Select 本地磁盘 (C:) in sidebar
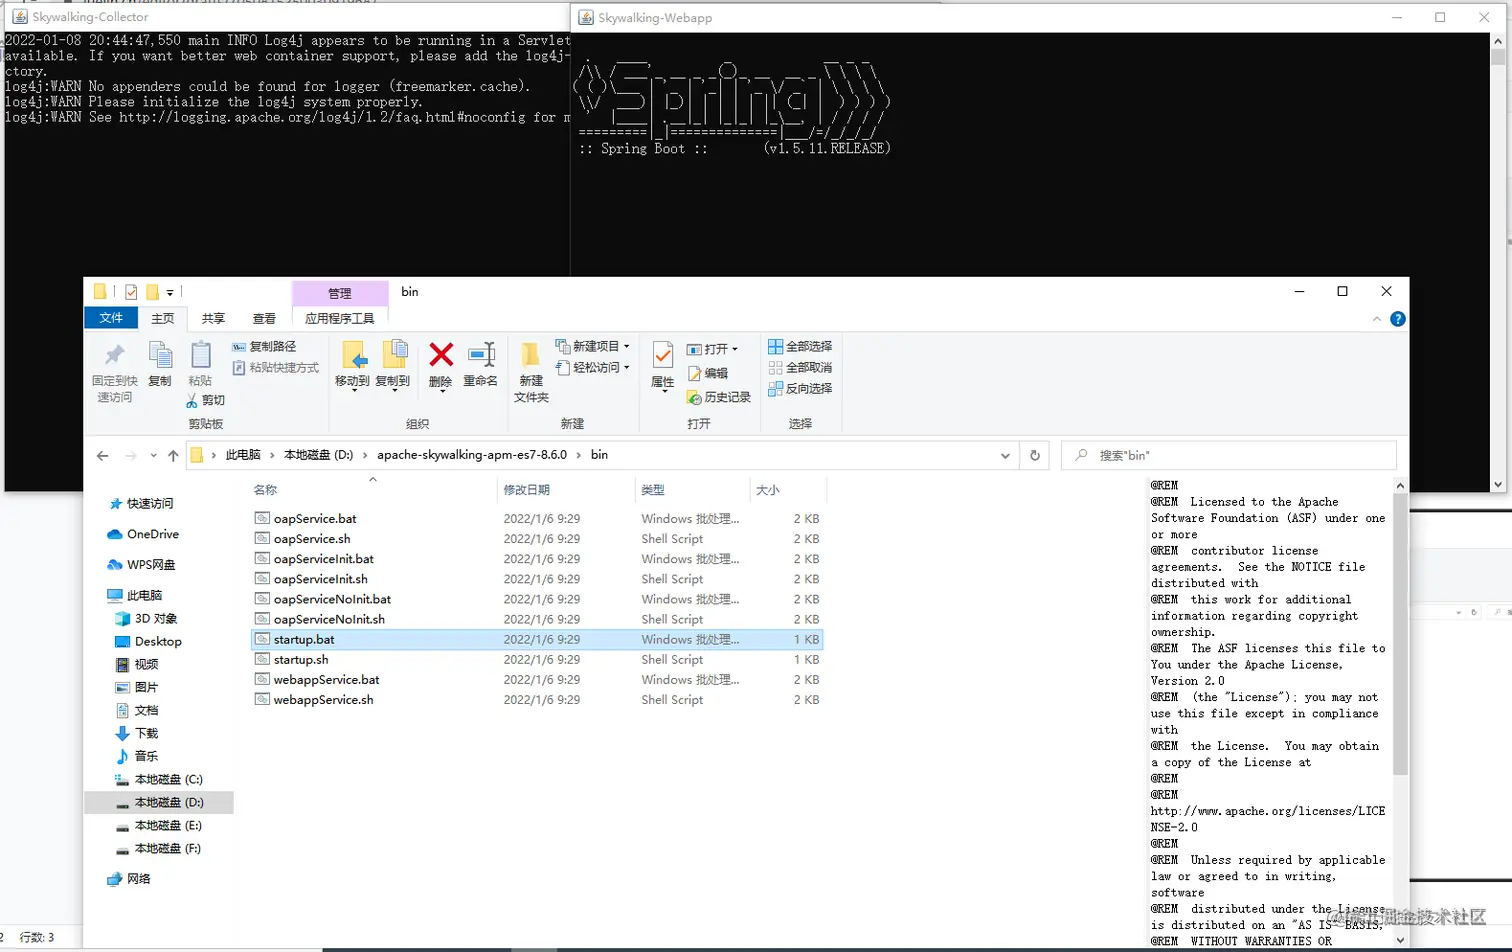This screenshot has width=1512, height=952. click(159, 779)
